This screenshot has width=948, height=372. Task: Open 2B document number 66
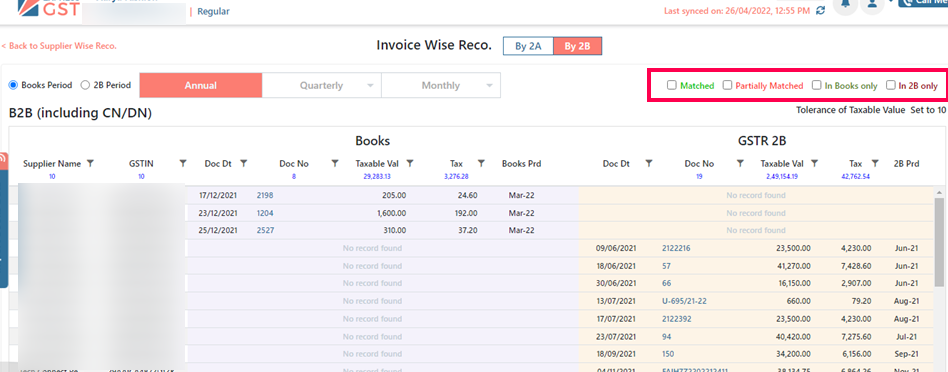[x=667, y=283]
